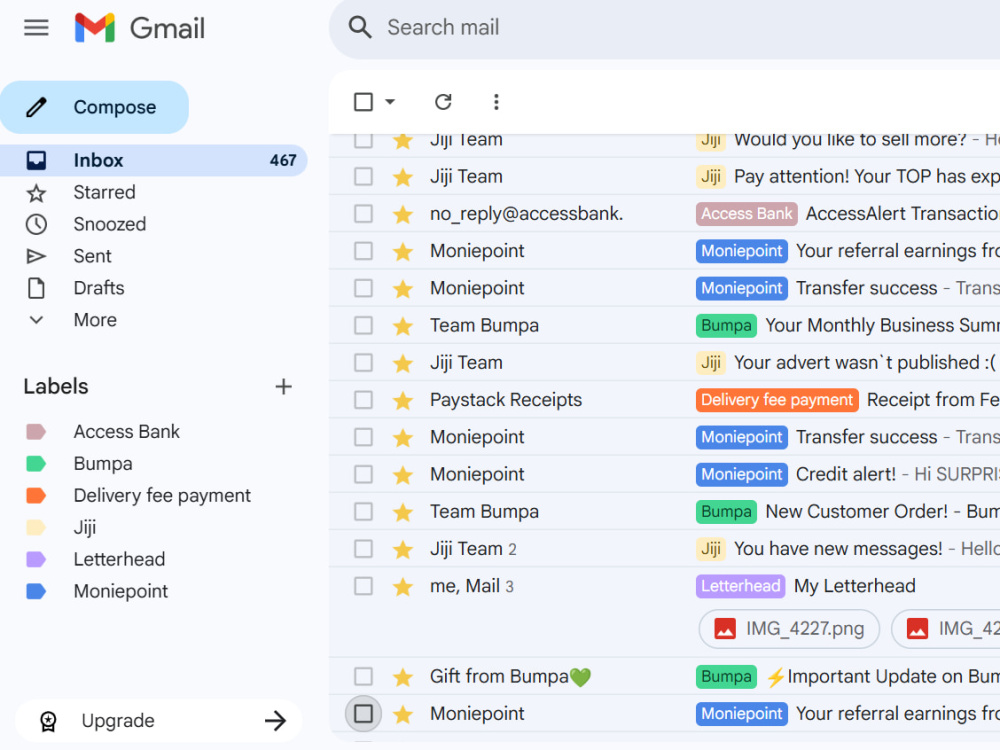The width and height of the screenshot is (1000, 750).
Task: Open the three-dot more options menu
Action: point(496,102)
